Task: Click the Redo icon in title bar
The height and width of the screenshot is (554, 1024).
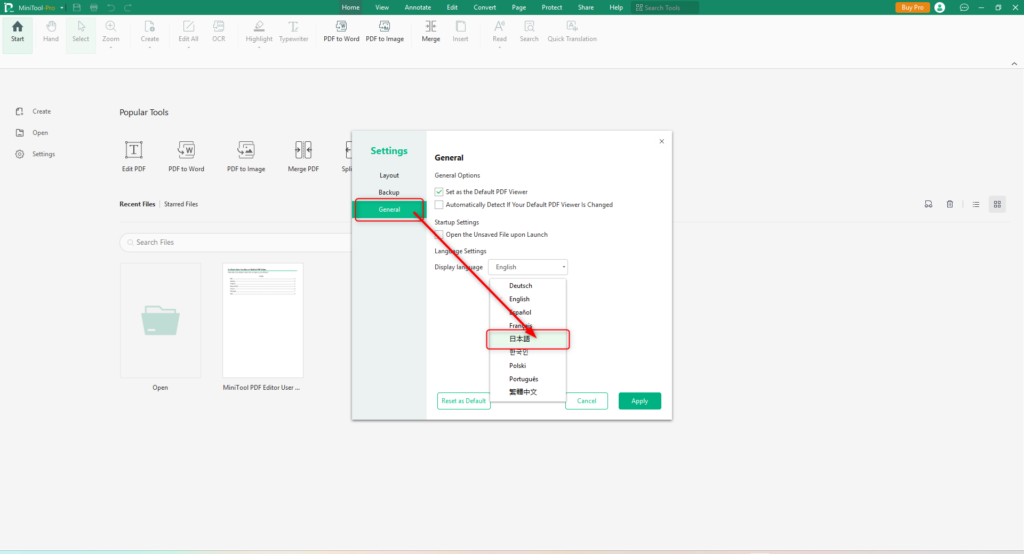Action: tap(128, 7)
